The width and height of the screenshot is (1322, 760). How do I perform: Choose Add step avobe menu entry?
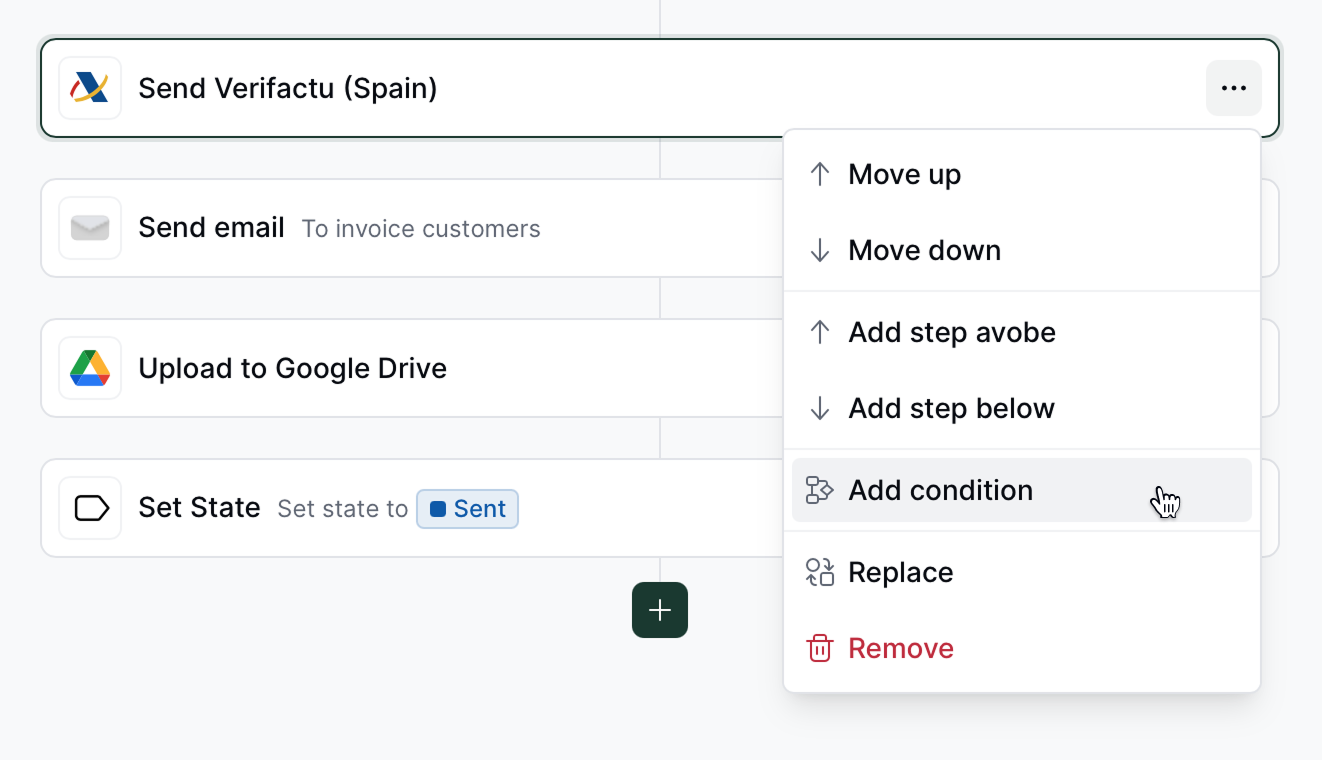tap(952, 332)
